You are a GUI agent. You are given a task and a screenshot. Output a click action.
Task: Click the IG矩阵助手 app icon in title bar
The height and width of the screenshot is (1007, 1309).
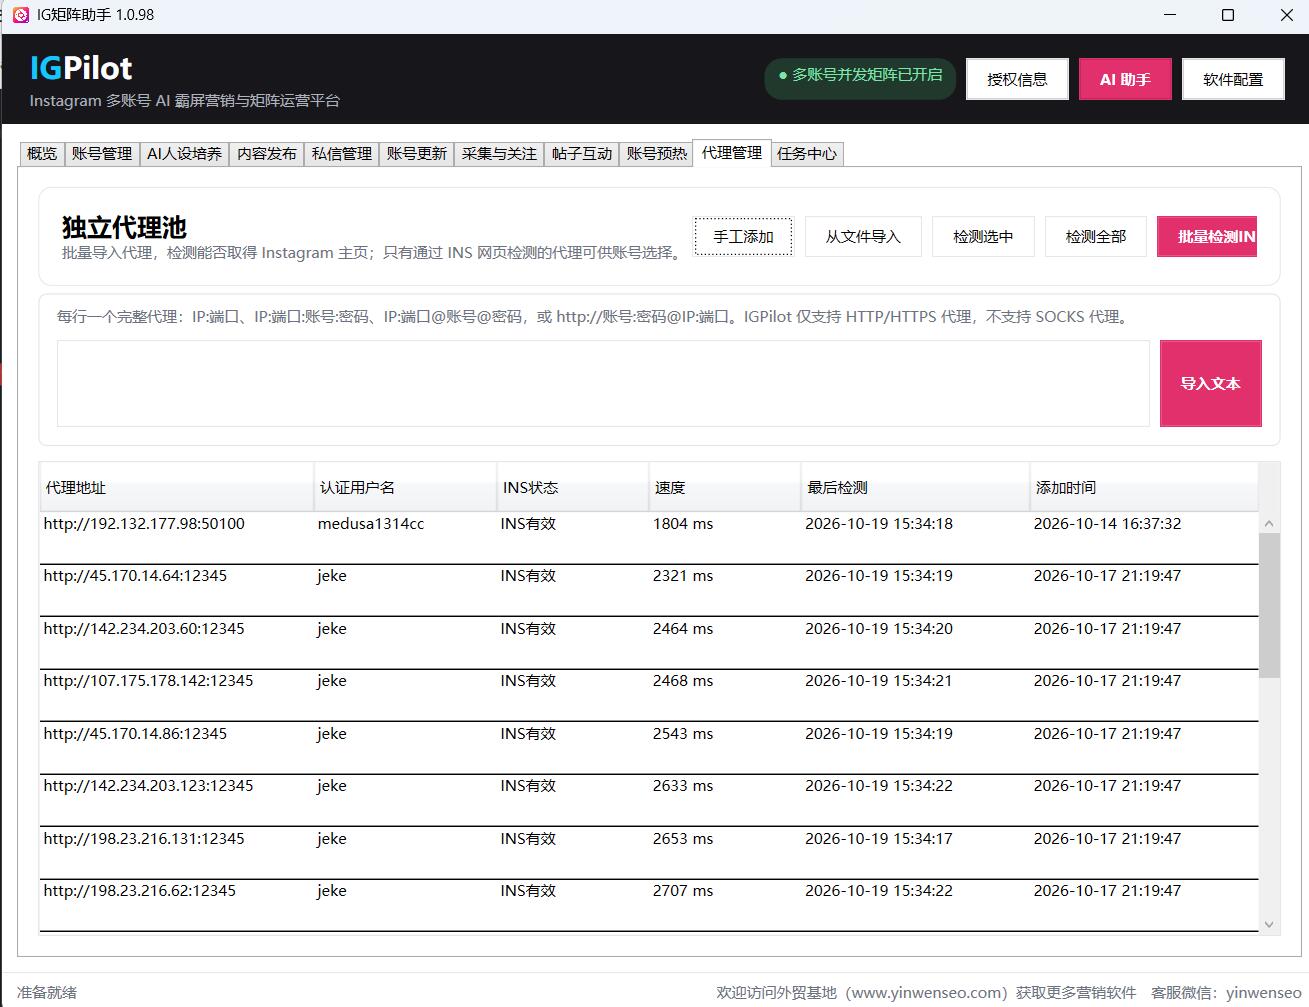(21, 15)
